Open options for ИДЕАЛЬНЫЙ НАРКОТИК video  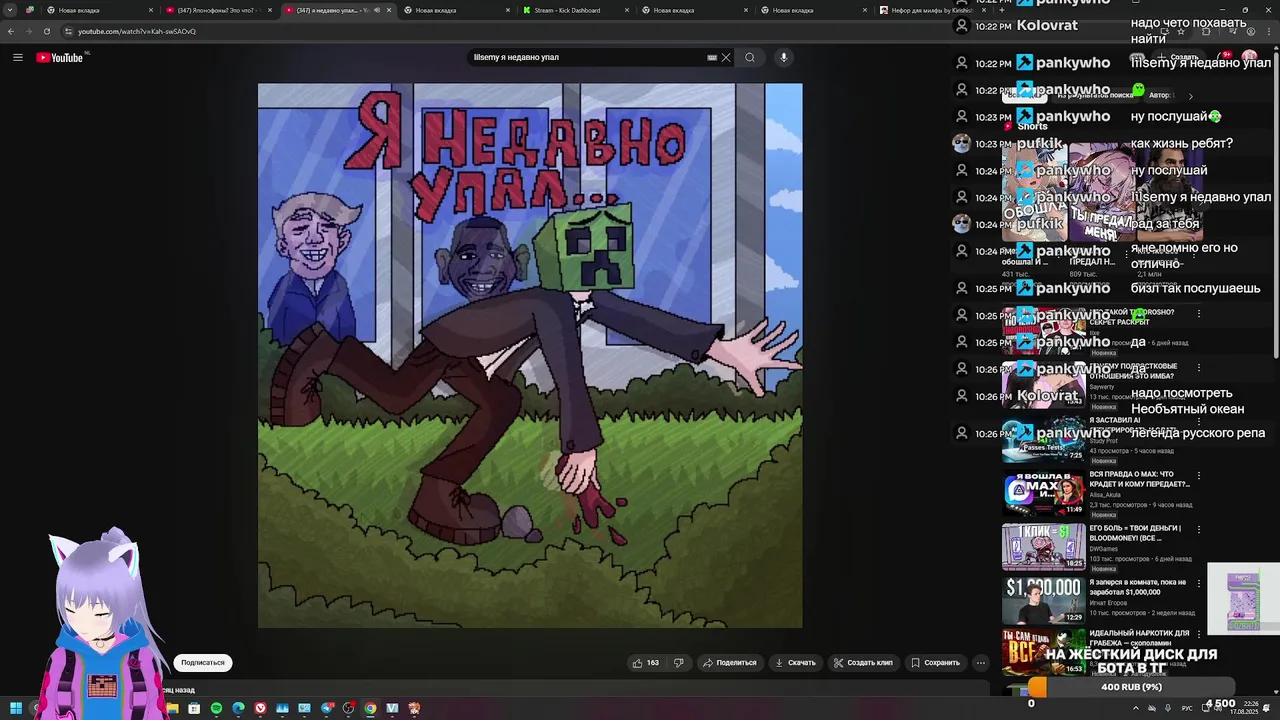point(1199,635)
